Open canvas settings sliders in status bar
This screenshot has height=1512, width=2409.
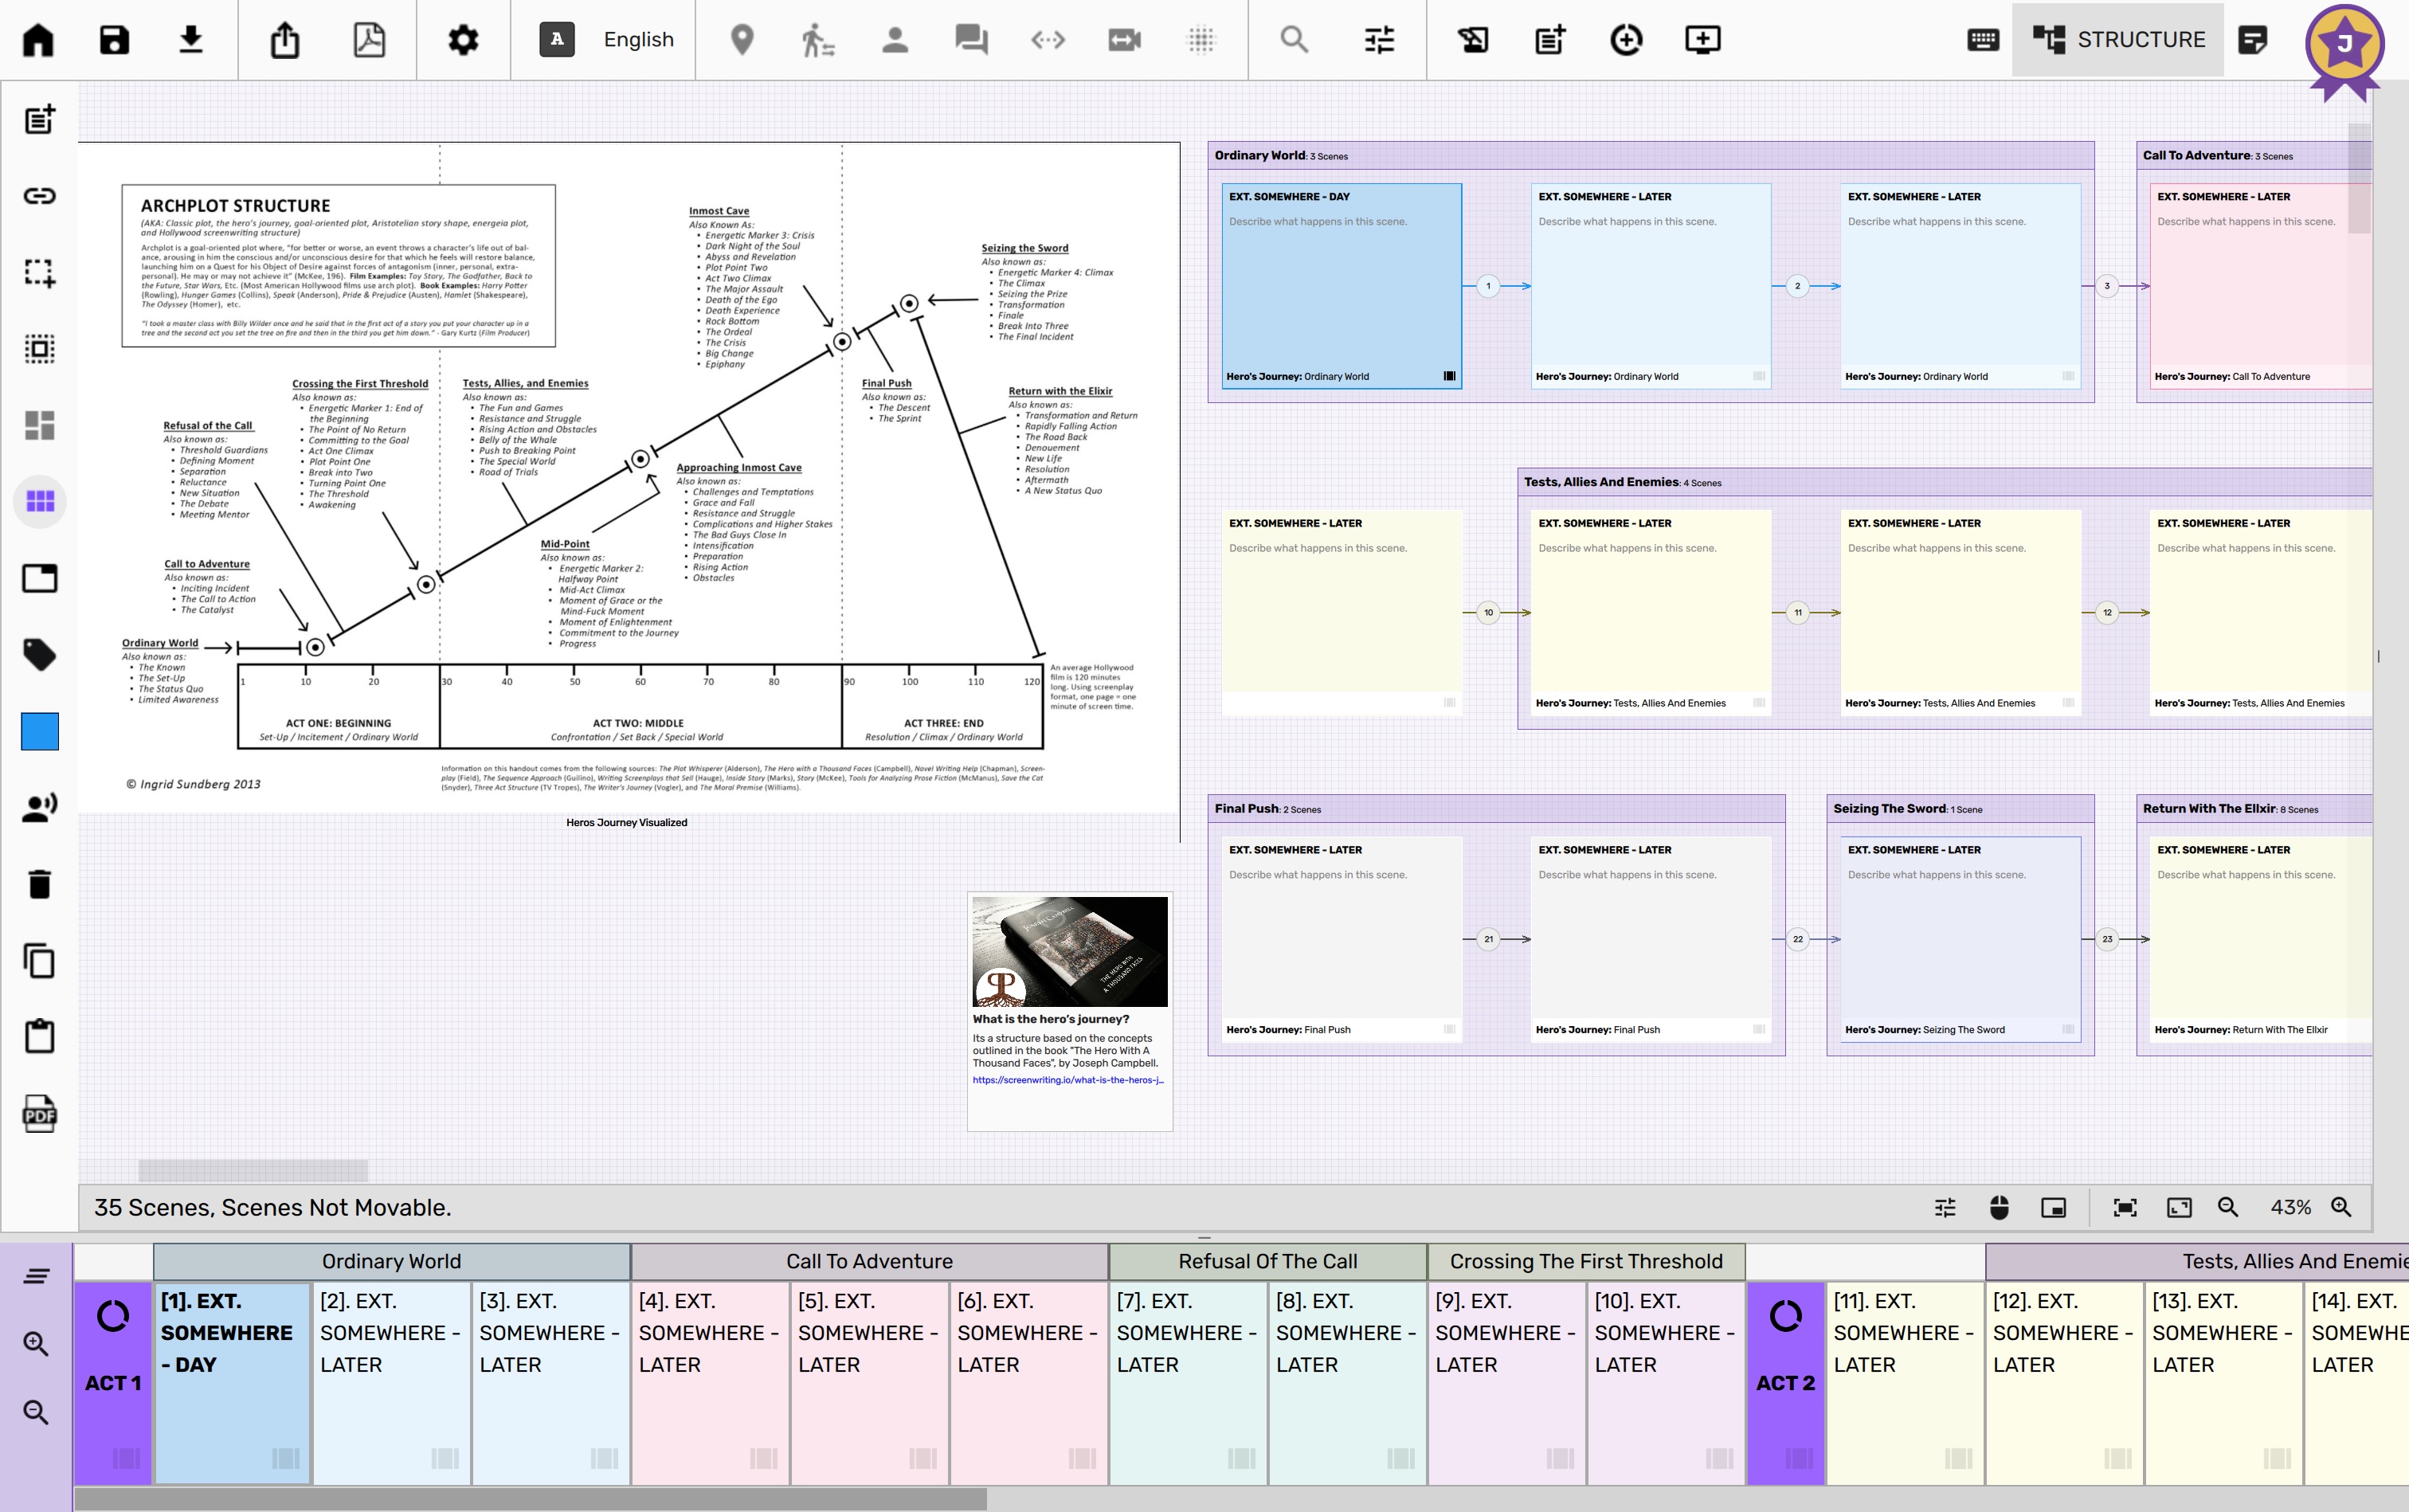[1945, 1207]
